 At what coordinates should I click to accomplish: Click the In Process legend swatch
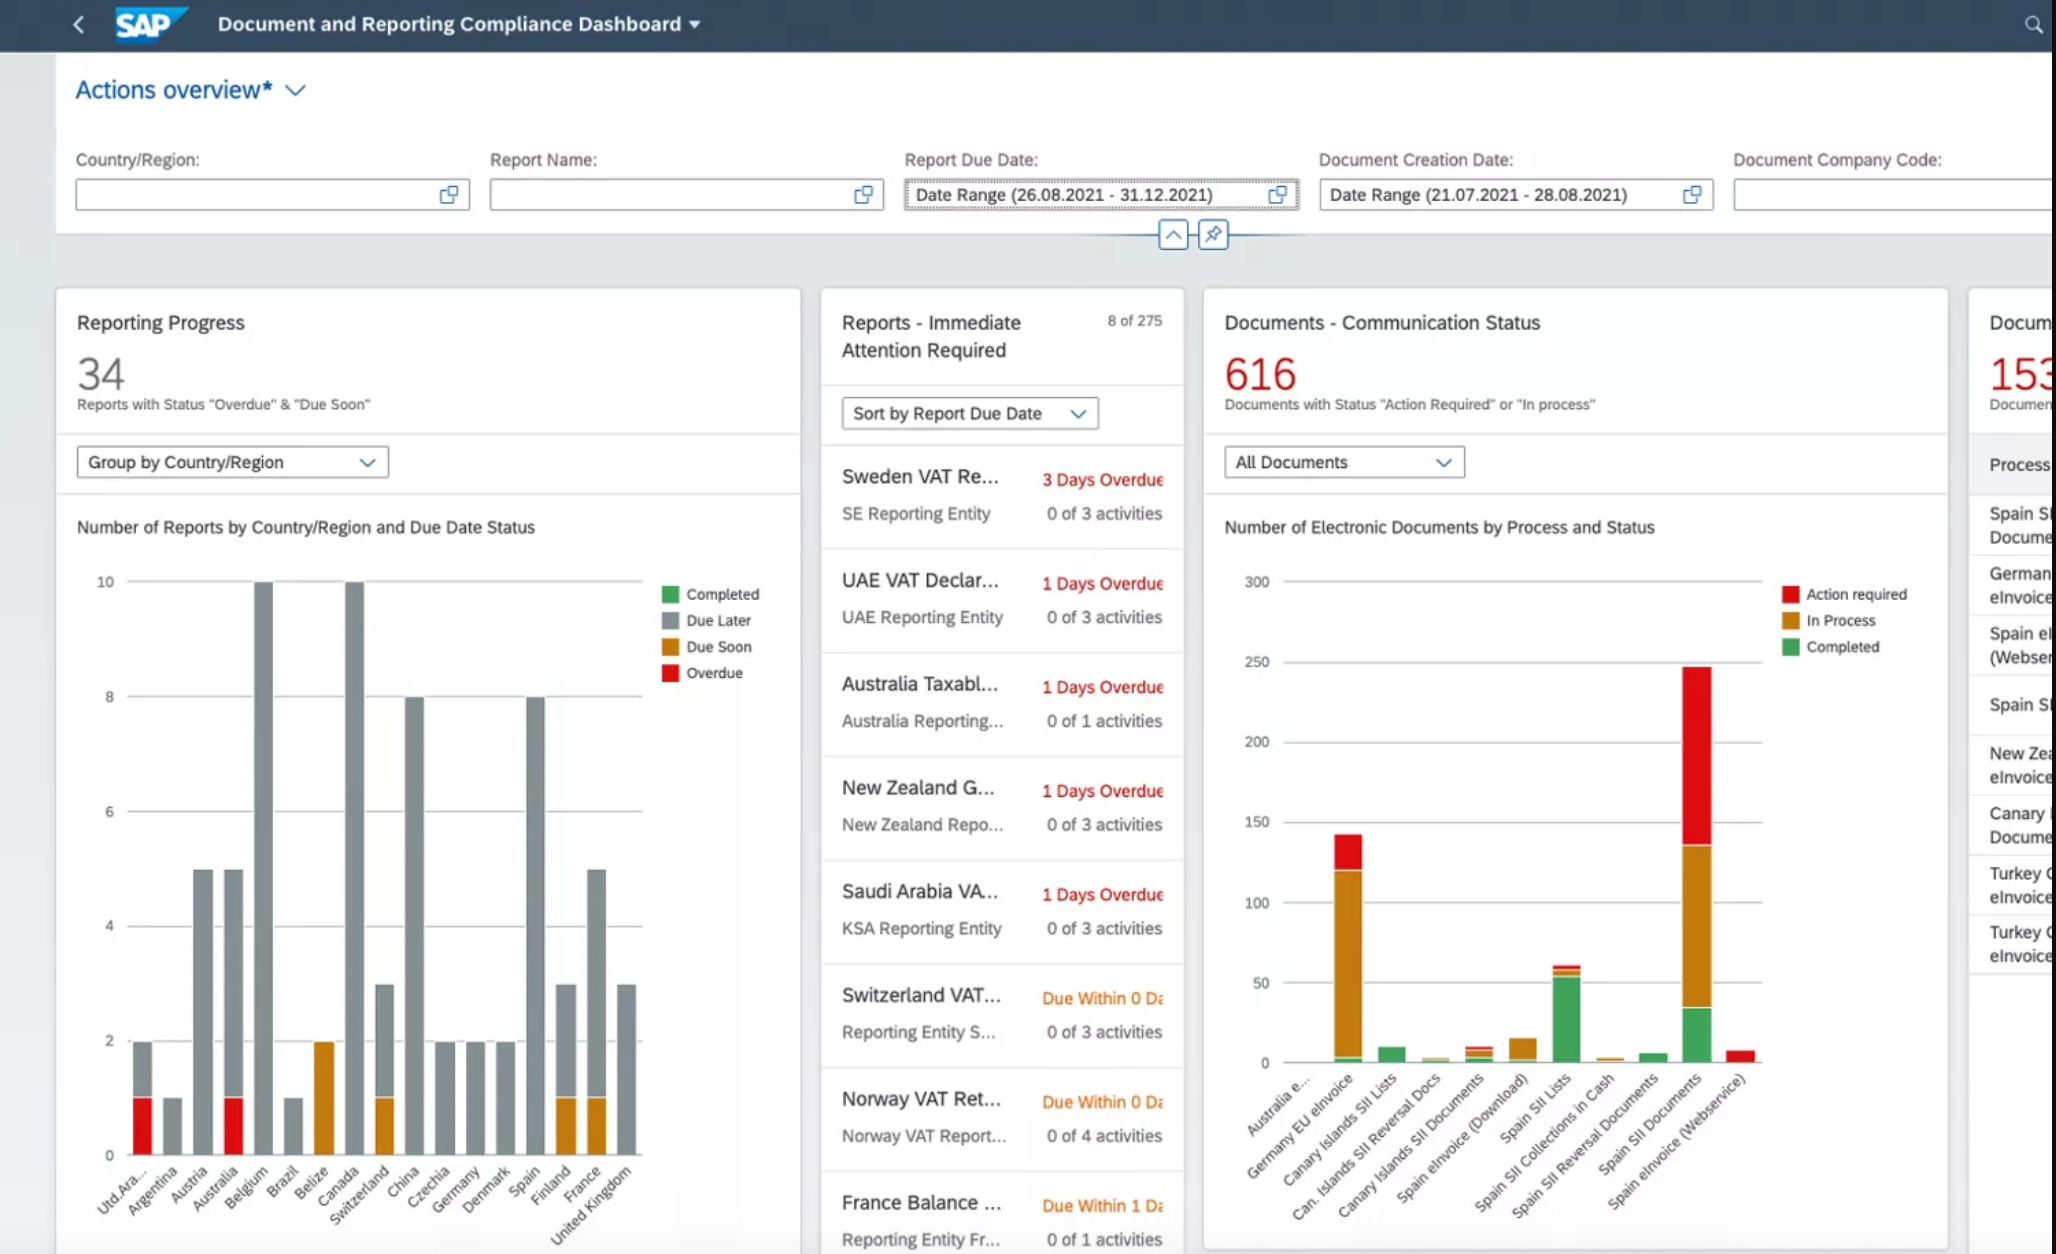point(1790,621)
